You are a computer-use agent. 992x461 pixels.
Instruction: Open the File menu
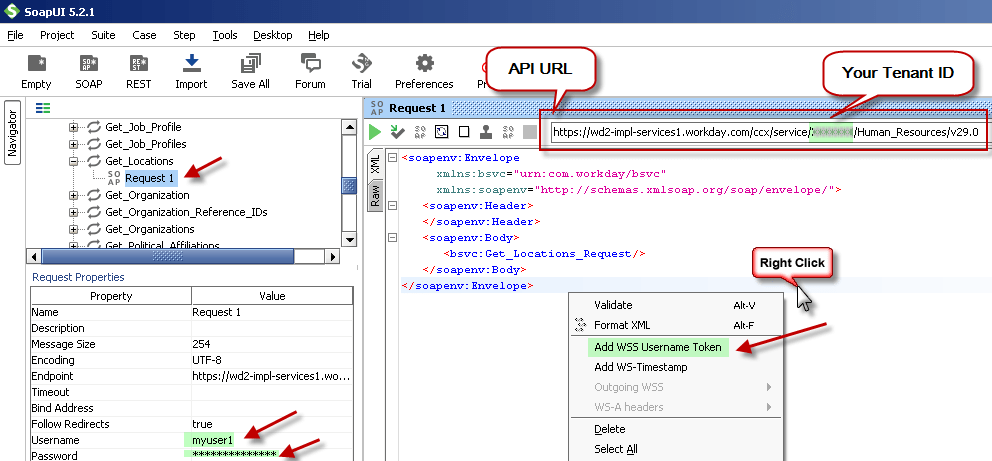click(x=15, y=35)
